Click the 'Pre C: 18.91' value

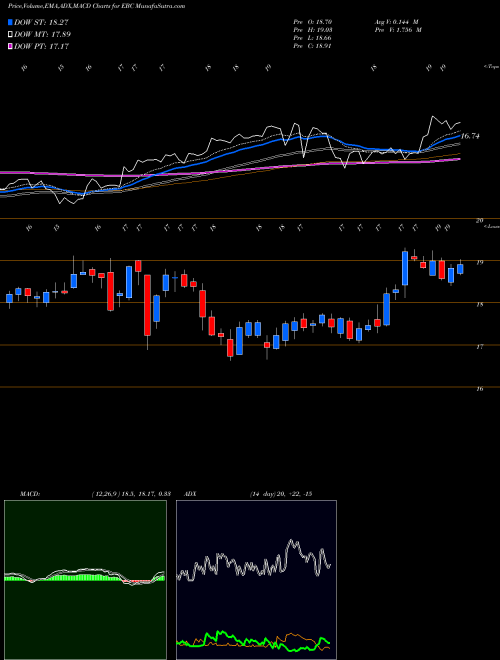313,46
